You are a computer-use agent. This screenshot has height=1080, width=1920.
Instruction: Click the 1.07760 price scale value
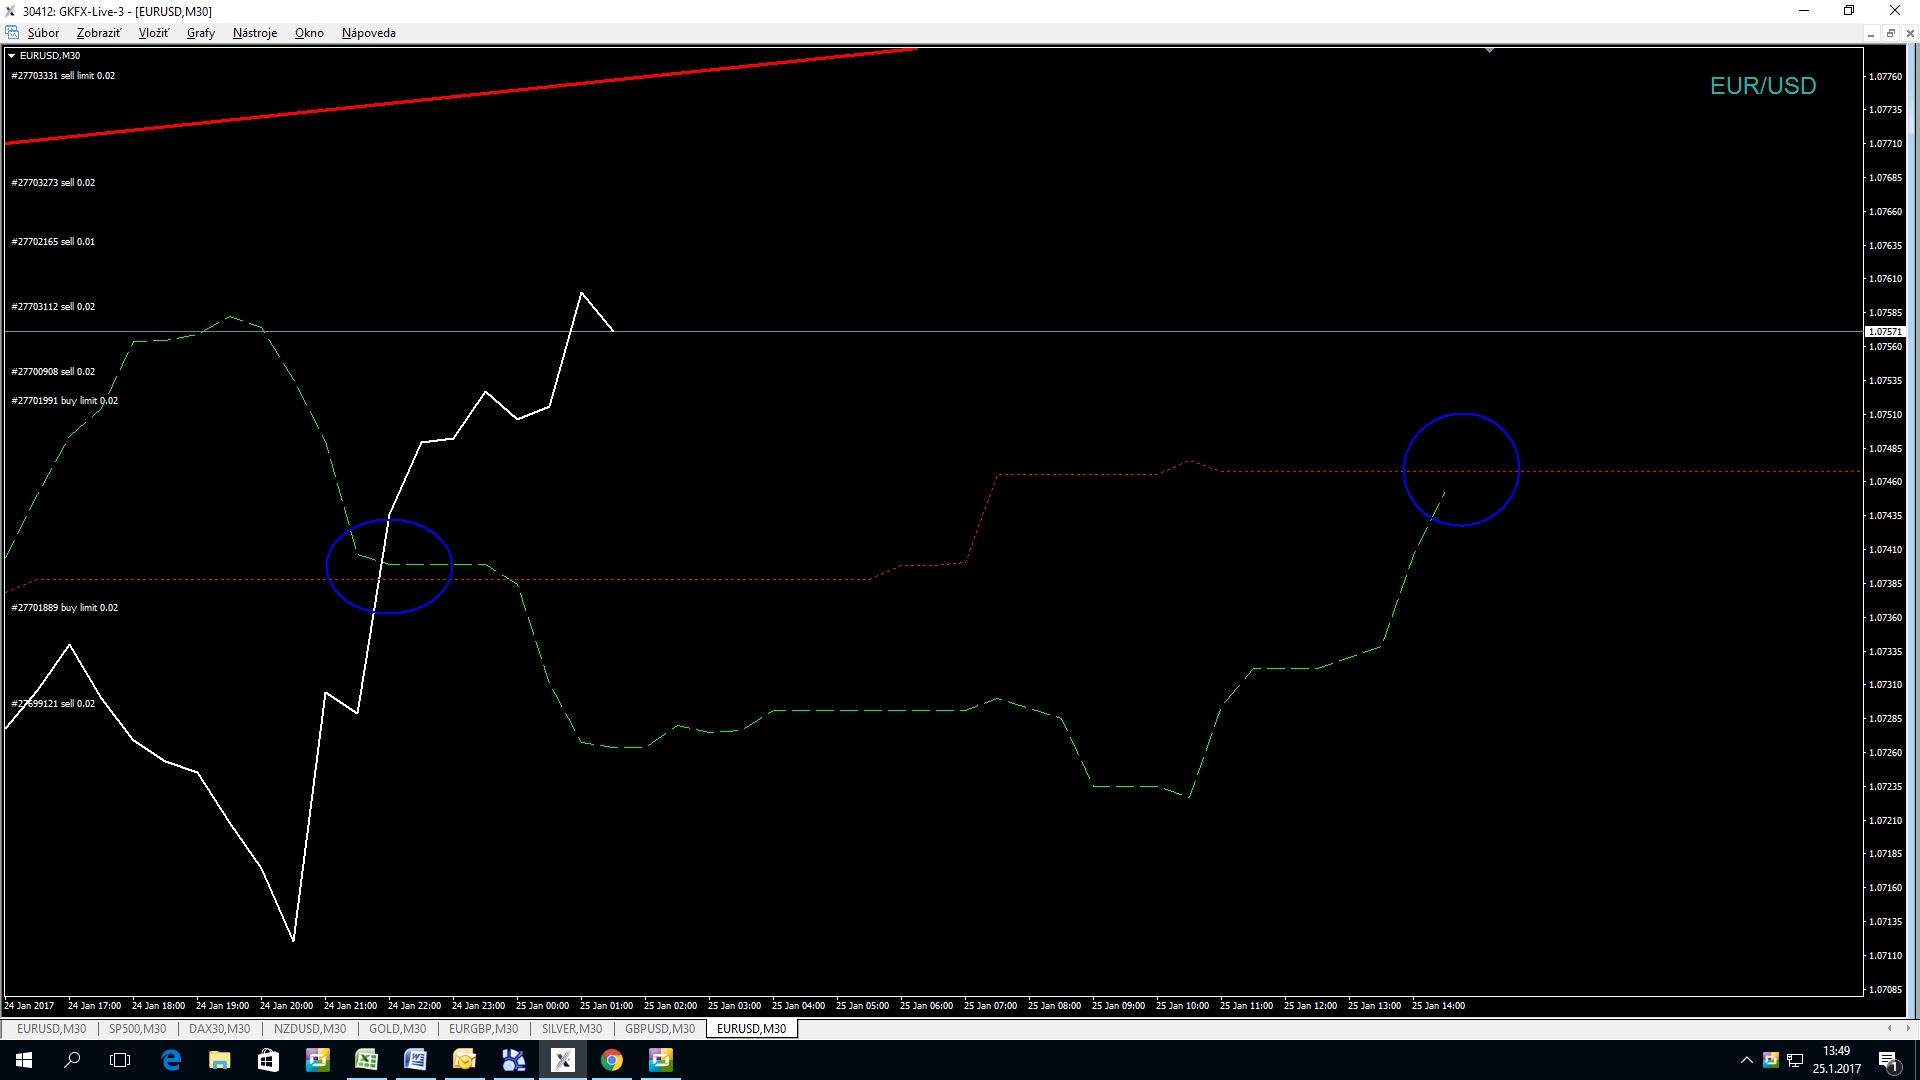click(x=1885, y=77)
